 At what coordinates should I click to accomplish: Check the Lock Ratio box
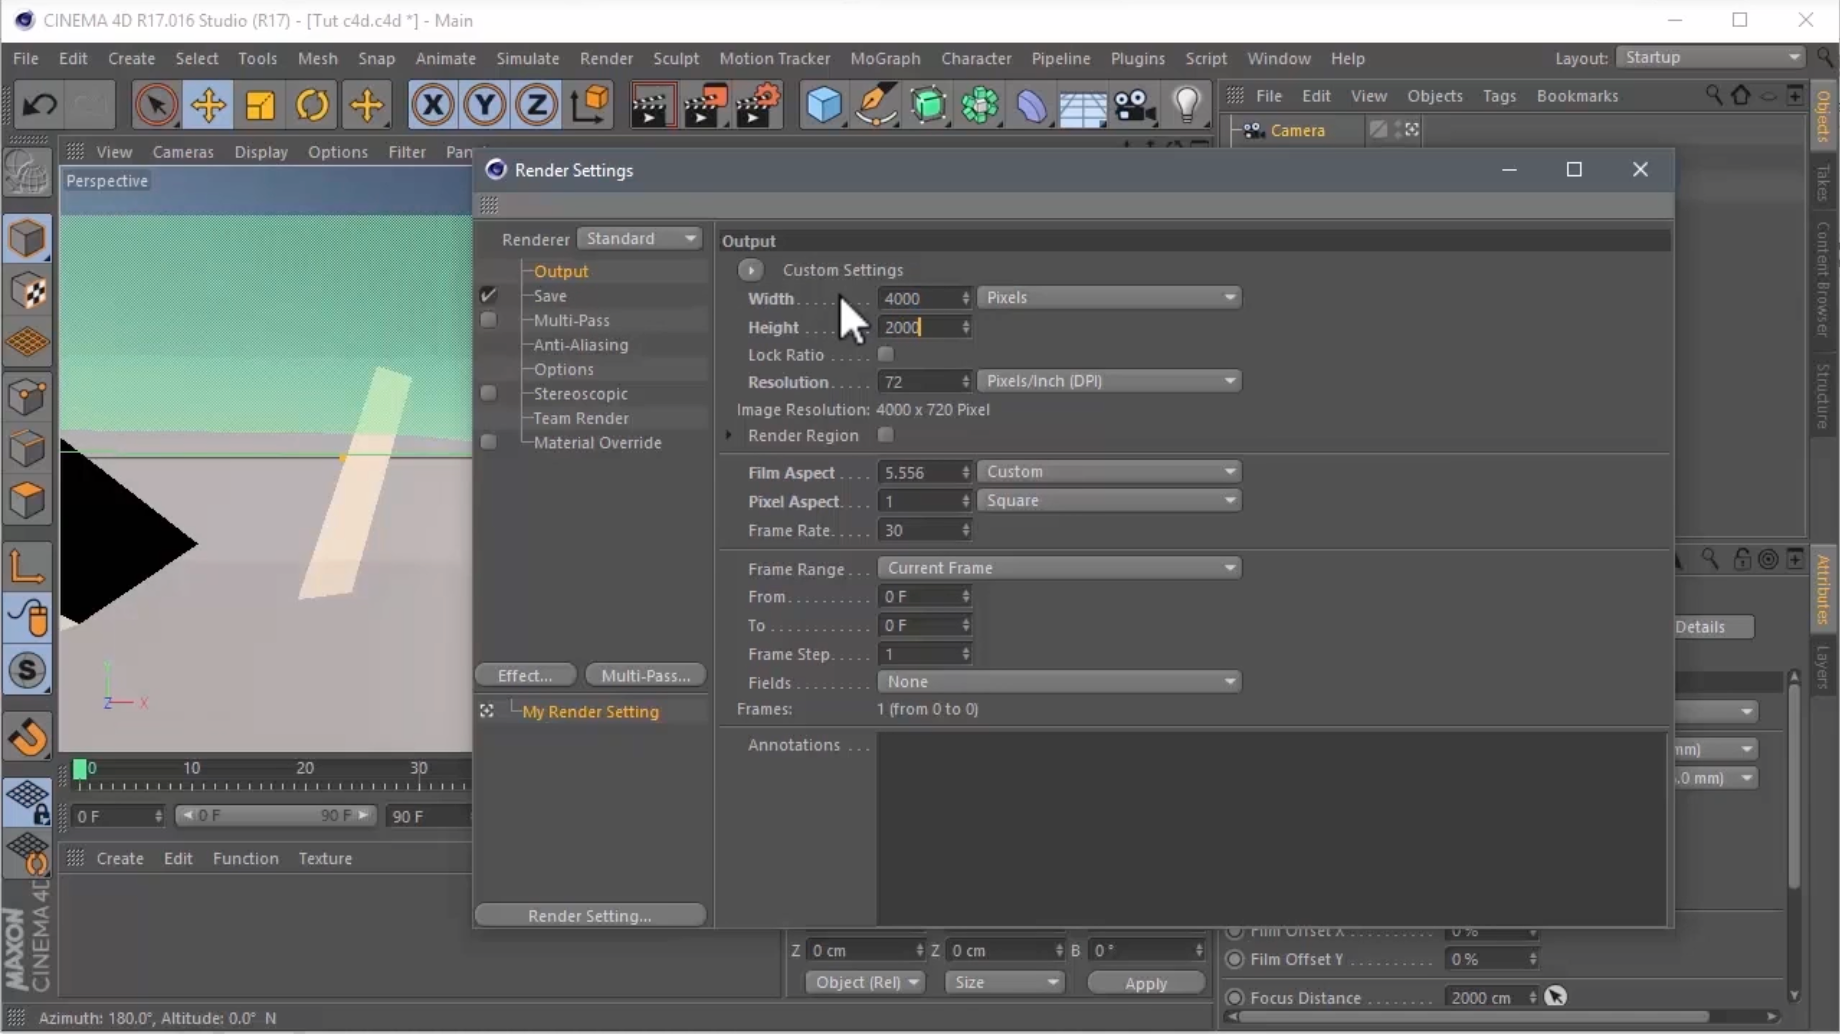point(885,355)
